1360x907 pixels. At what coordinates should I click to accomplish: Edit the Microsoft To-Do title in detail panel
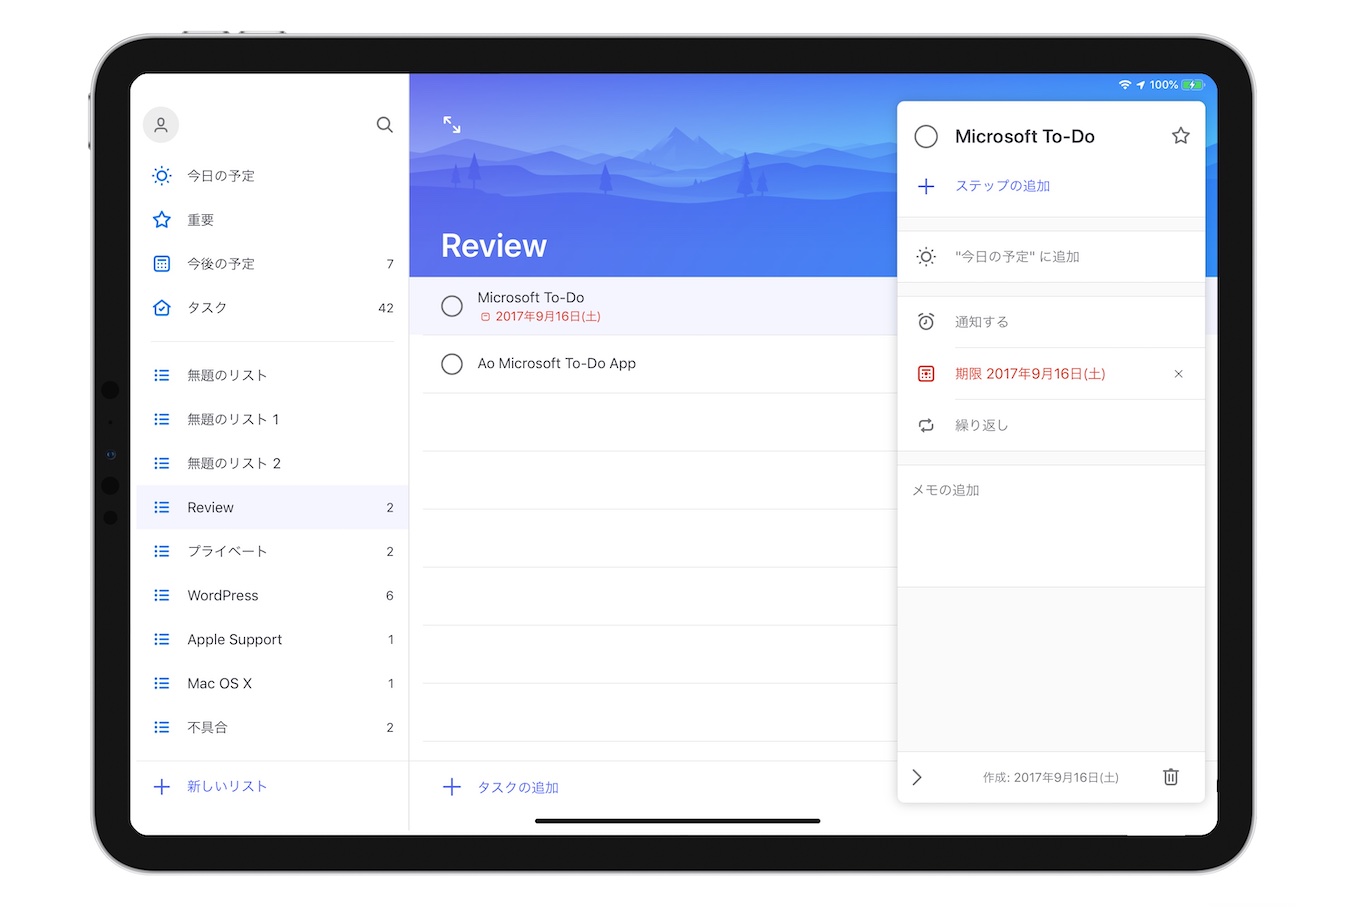(1025, 137)
